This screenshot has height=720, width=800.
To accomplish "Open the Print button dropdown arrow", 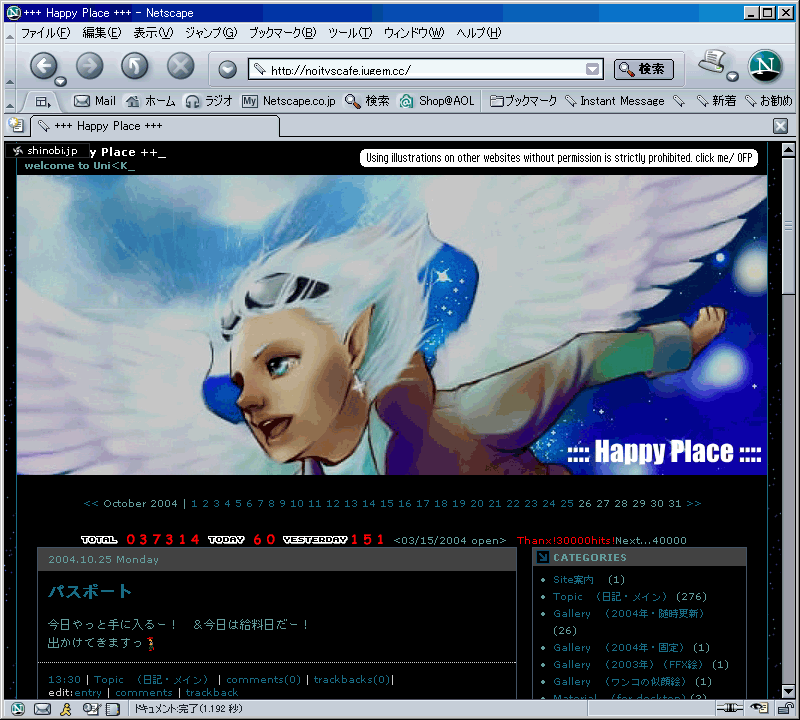I will pos(733,77).
